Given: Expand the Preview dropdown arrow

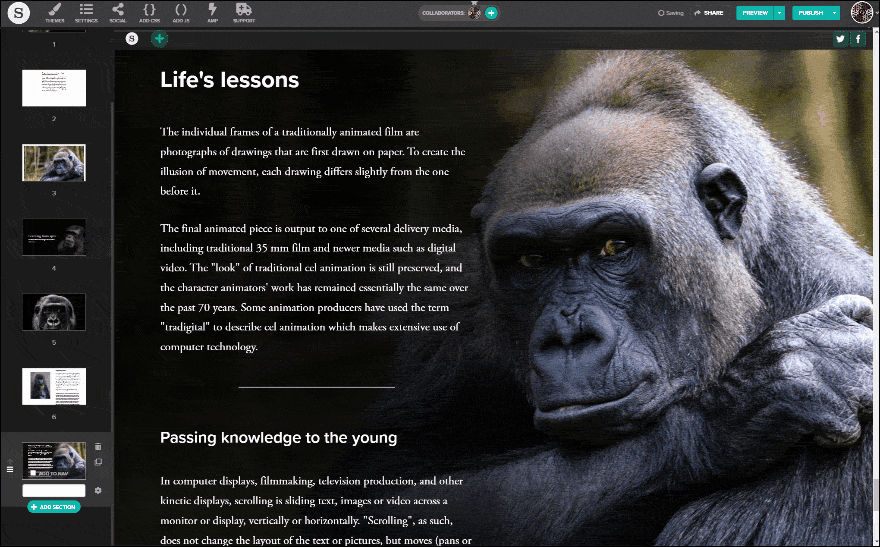Looking at the screenshot, I should tap(779, 13).
